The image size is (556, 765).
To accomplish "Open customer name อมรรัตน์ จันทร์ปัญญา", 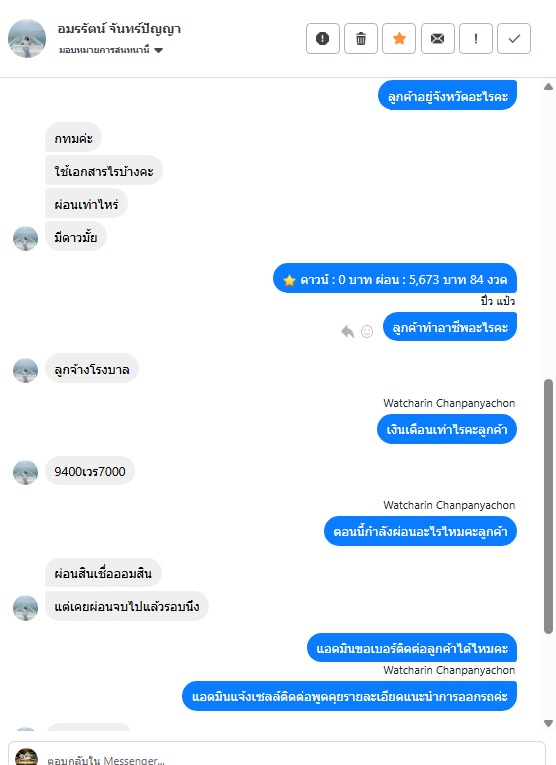I will pyautogui.click(x=119, y=29).
